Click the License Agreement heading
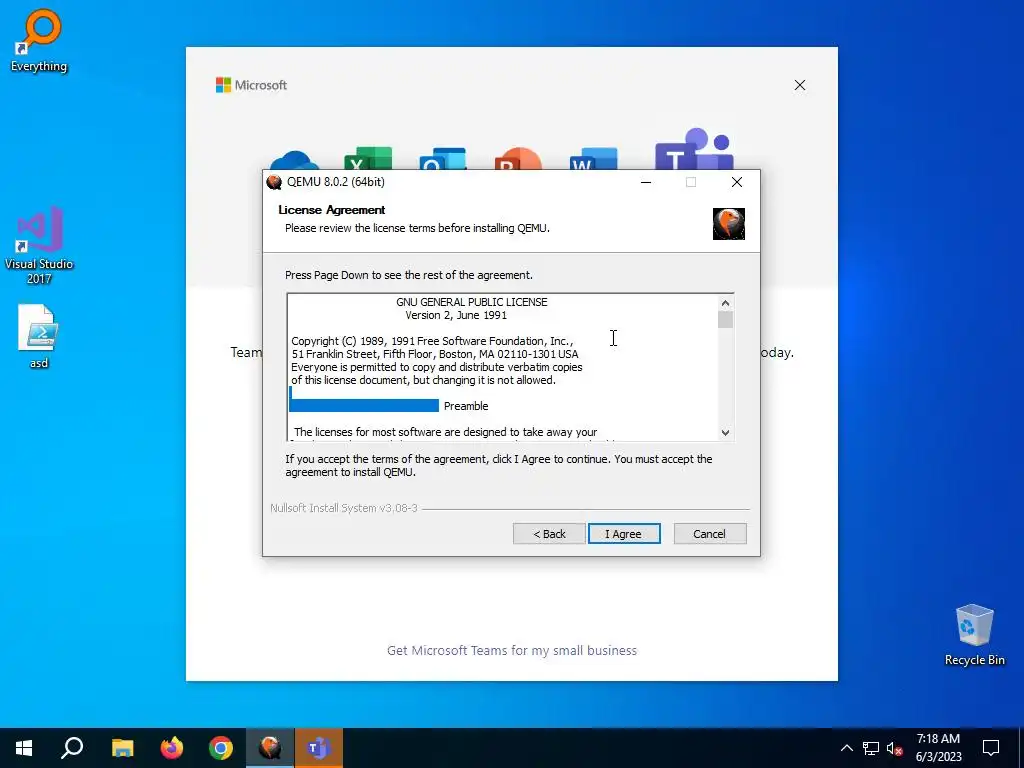The width and height of the screenshot is (1024, 768). point(332,210)
